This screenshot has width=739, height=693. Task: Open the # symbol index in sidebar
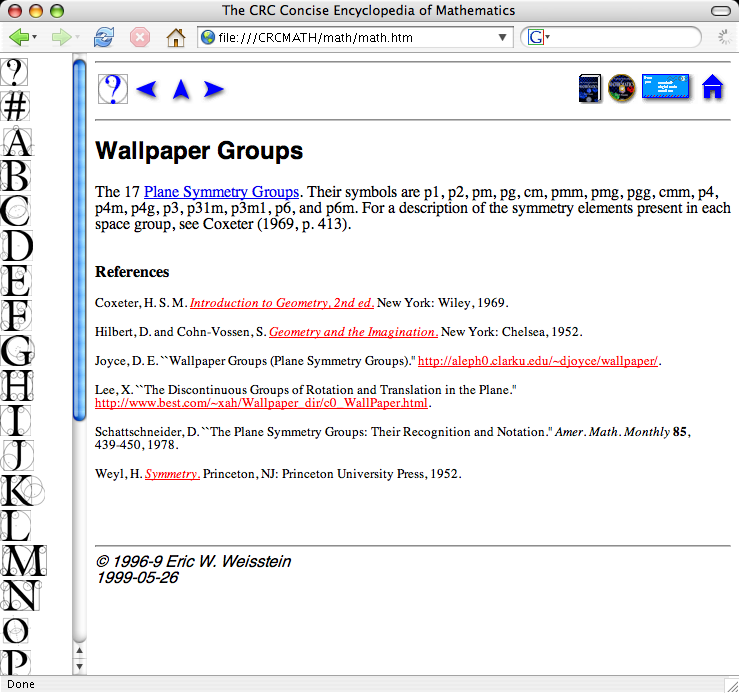(16, 107)
